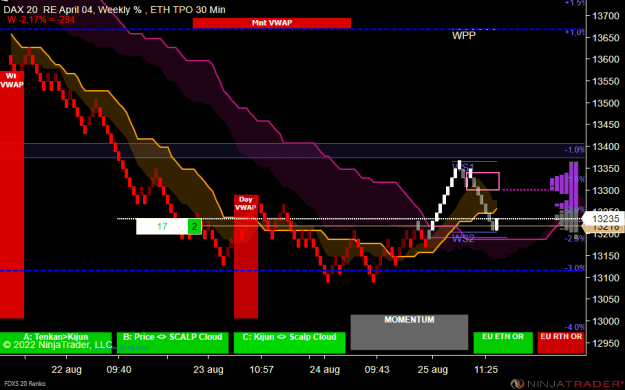Click the 13235 current price marker

coord(604,219)
